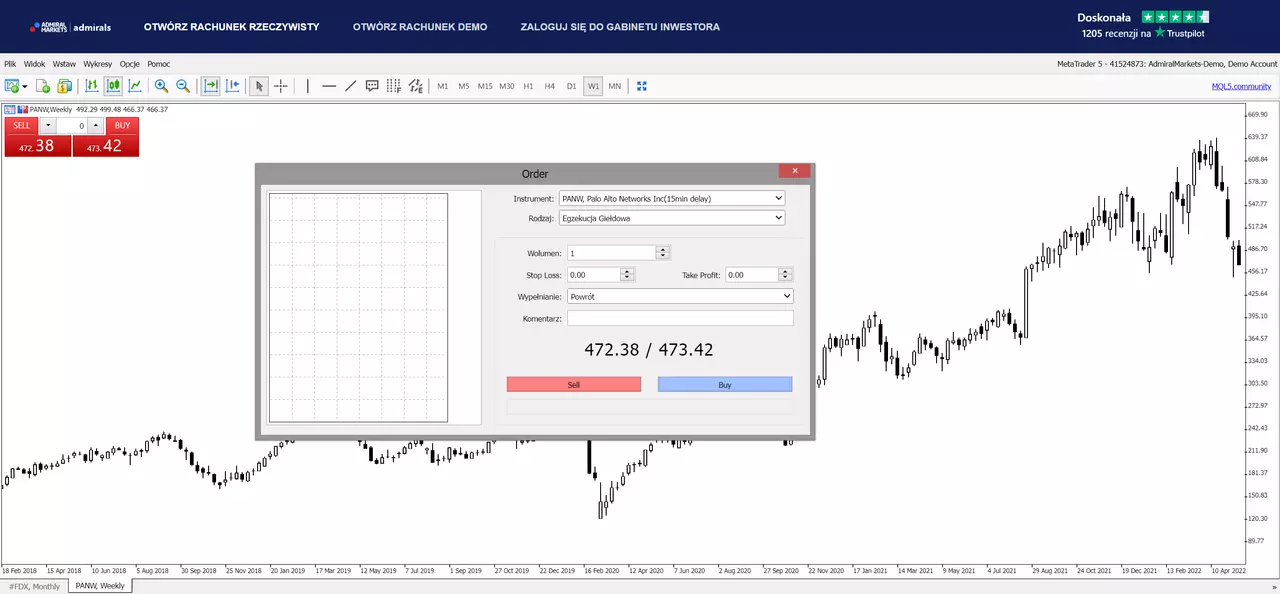
Task: Switch to the #FDX, Monthly chart tab
Action: click(x=35, y=586)
